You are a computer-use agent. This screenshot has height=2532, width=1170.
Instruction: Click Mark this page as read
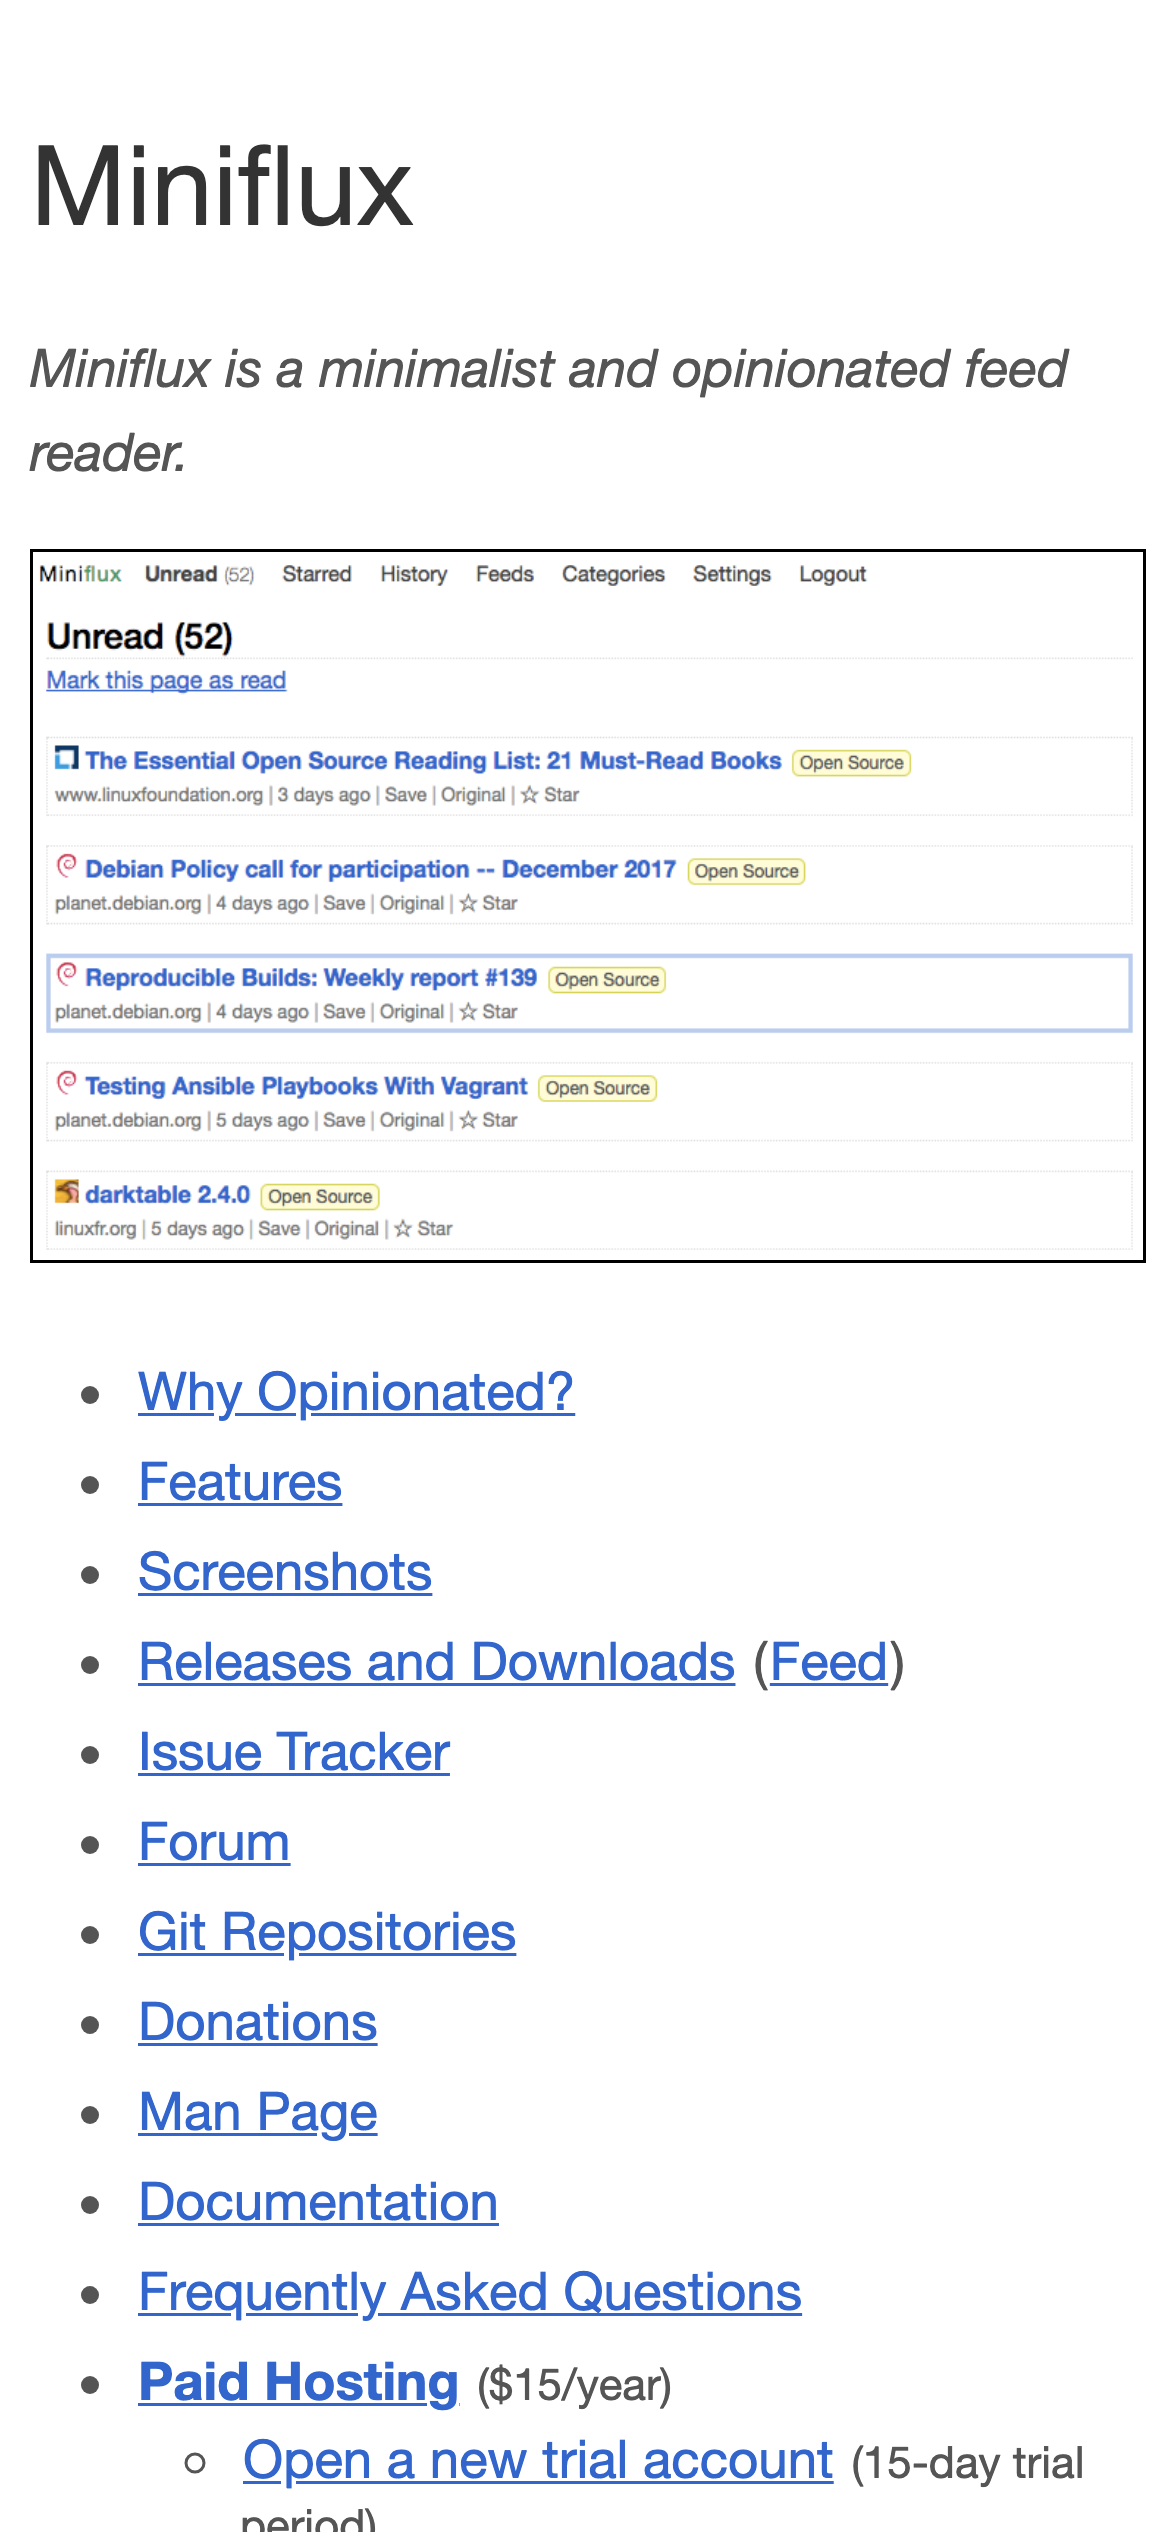tap(166, 680)
